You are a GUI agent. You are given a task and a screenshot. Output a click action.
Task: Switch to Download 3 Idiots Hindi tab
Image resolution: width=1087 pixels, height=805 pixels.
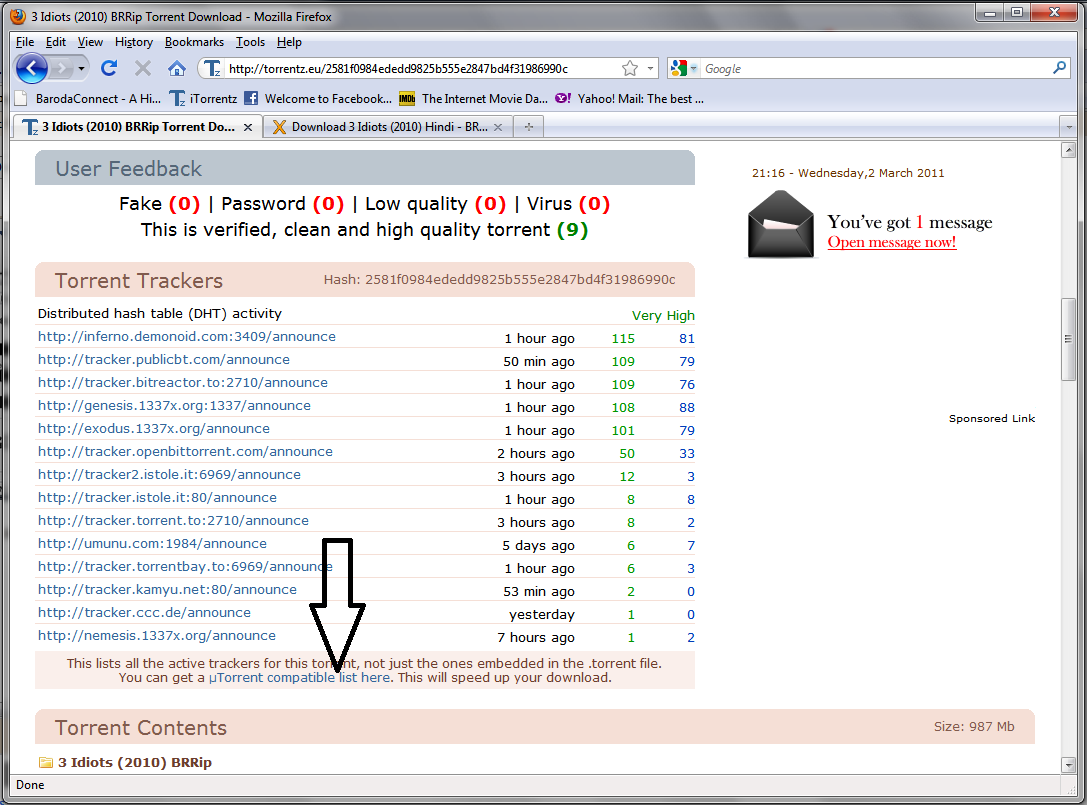click(x=381, y=127)
